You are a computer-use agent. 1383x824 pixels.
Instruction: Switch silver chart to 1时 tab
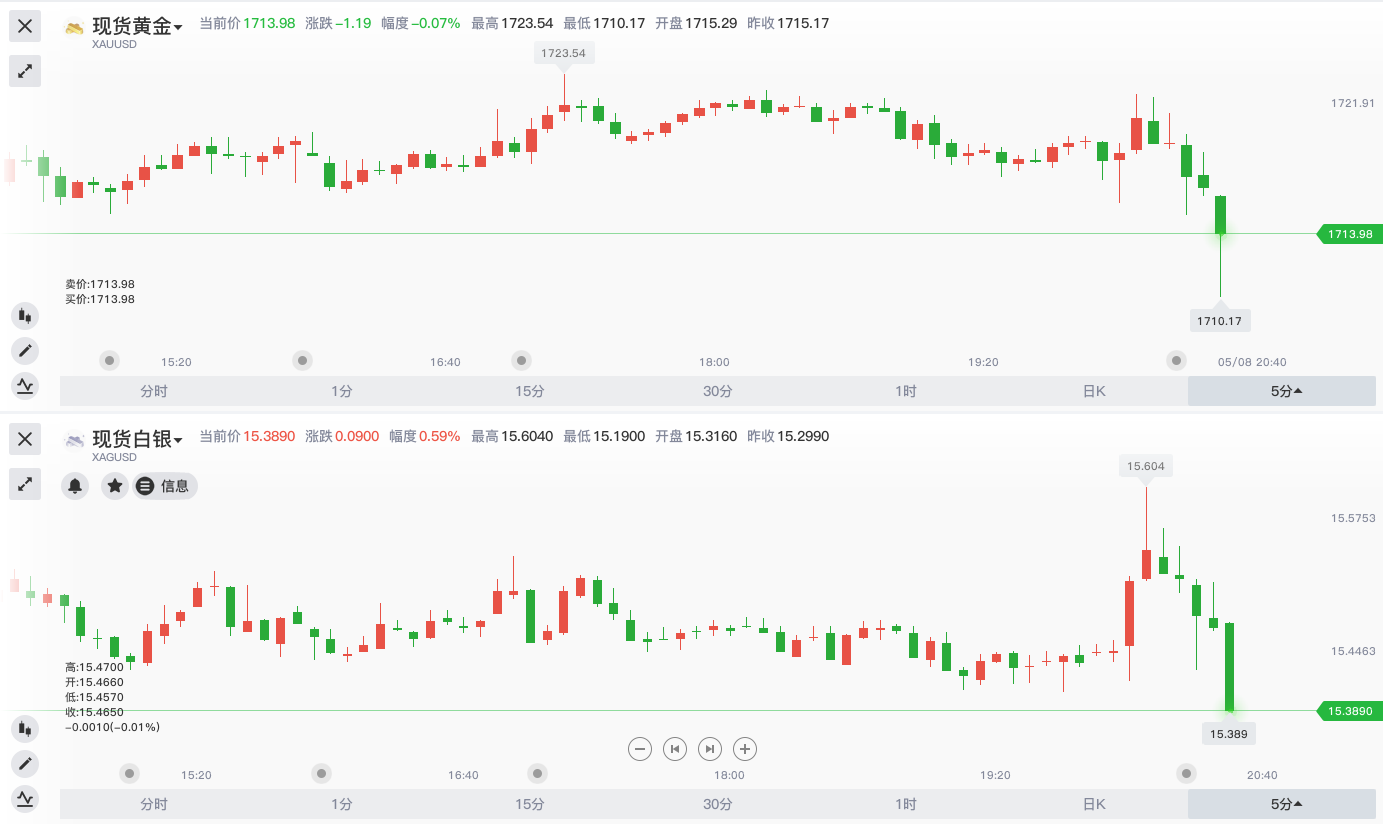906,804
